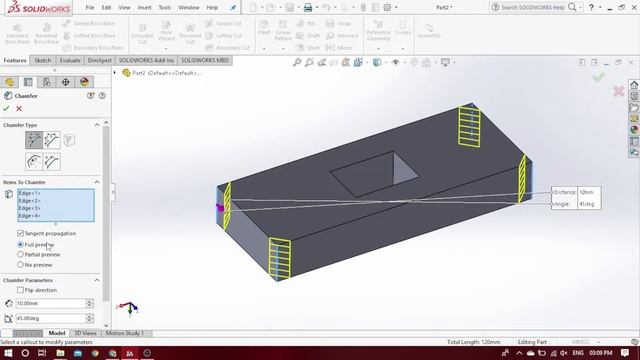The width and height of the screenshot is (640, 360).
Task: Click Angle 45deg callout value
Action: click(588, 204)
